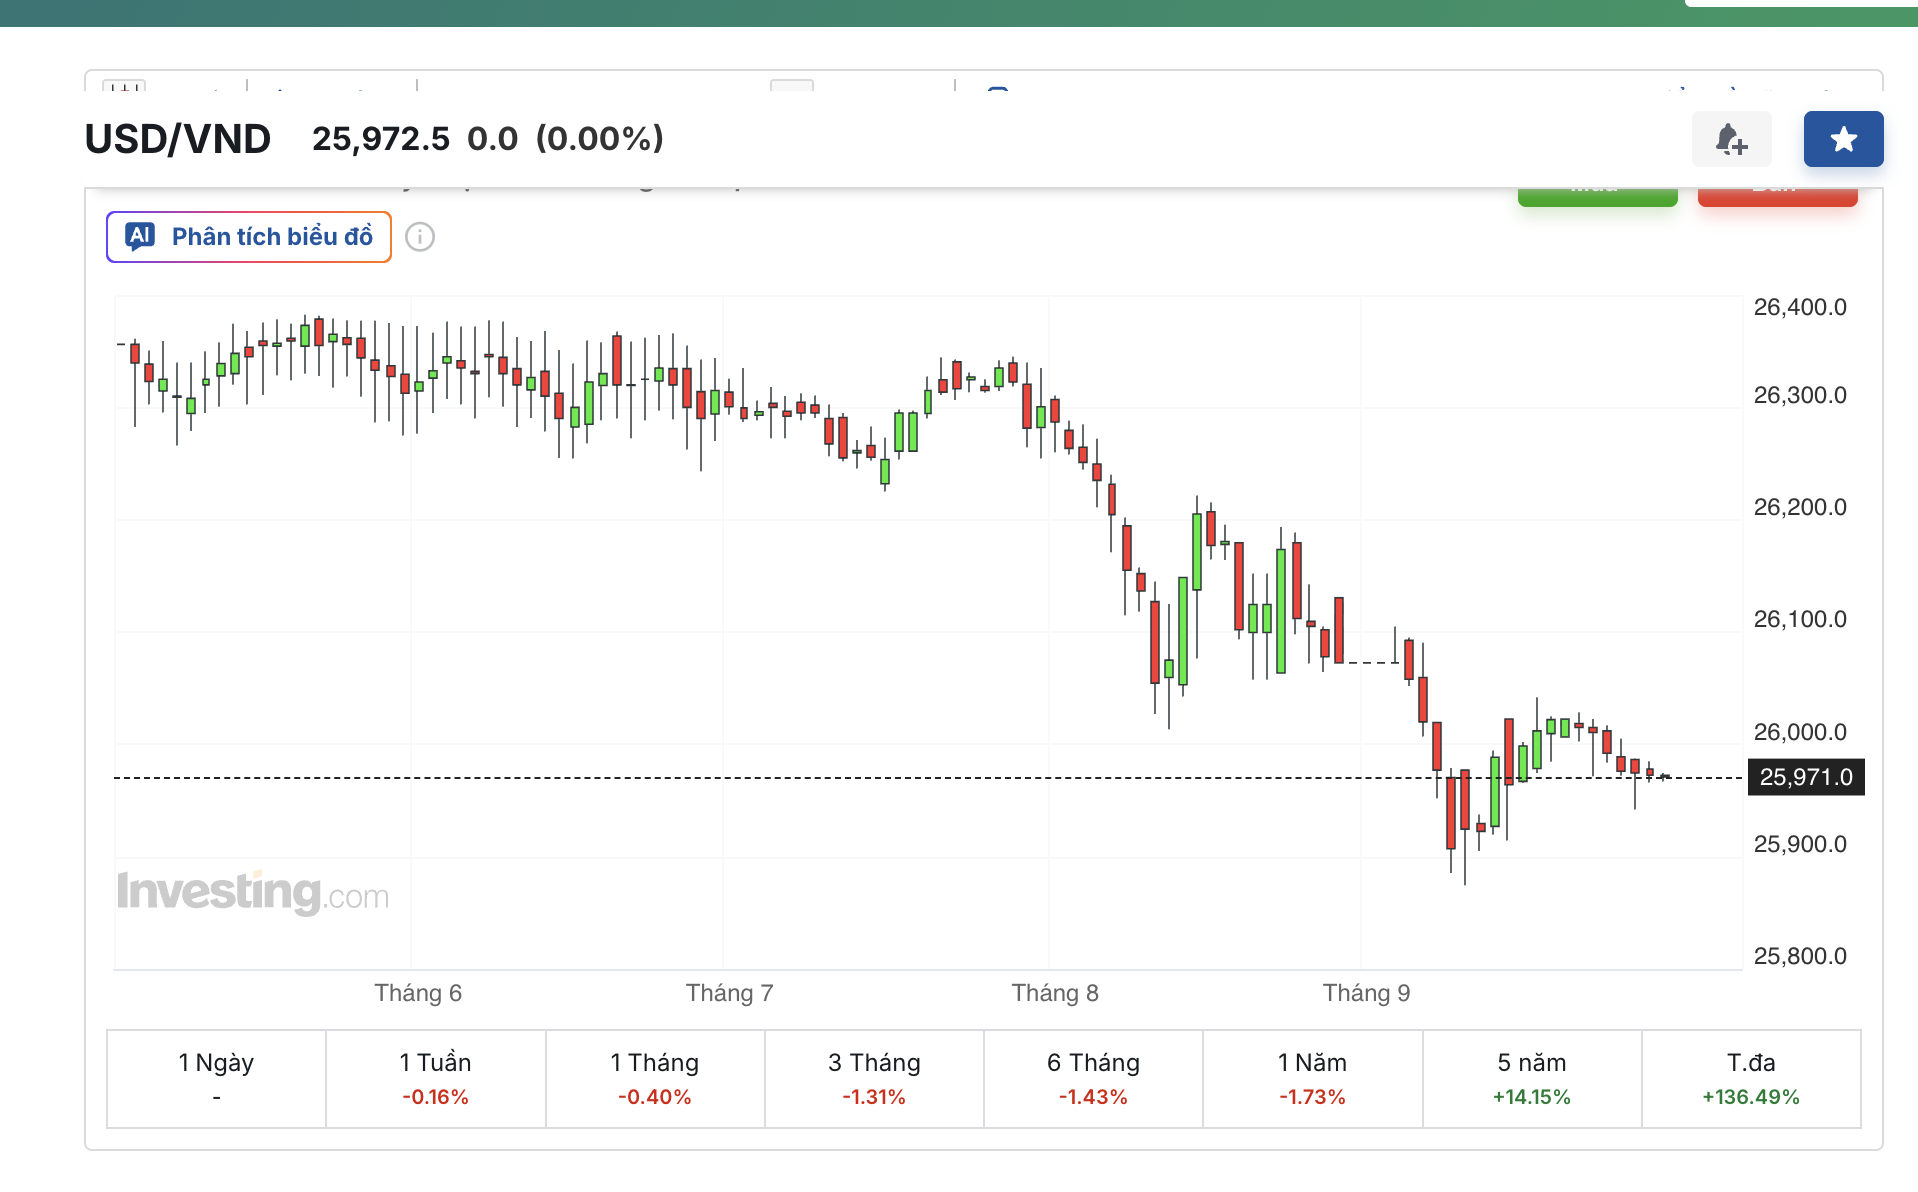Switch chart to 1 Tháng range
Screen dimensions: 1918x1192
(654, 1079)
